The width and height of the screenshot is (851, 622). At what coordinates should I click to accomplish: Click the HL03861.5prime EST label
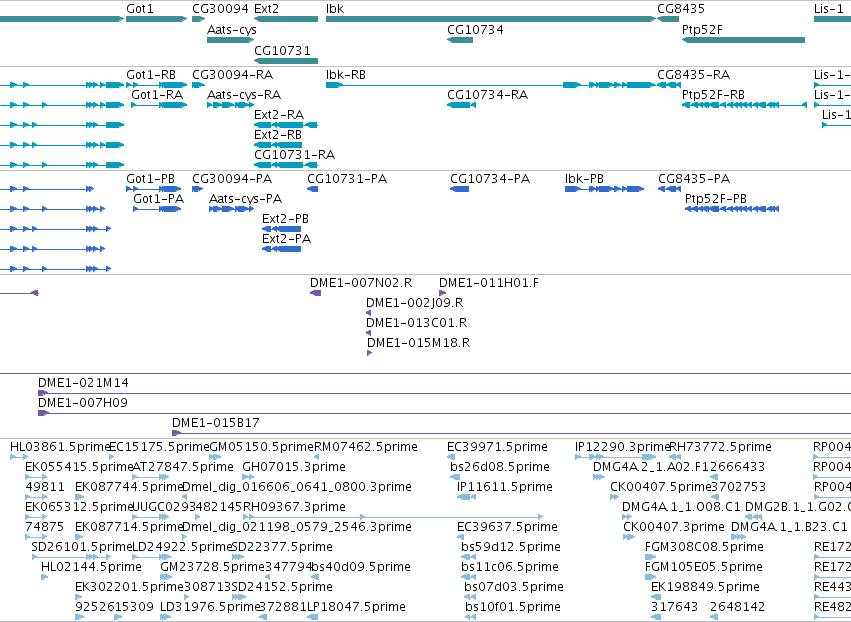click(x=60, y=447)
